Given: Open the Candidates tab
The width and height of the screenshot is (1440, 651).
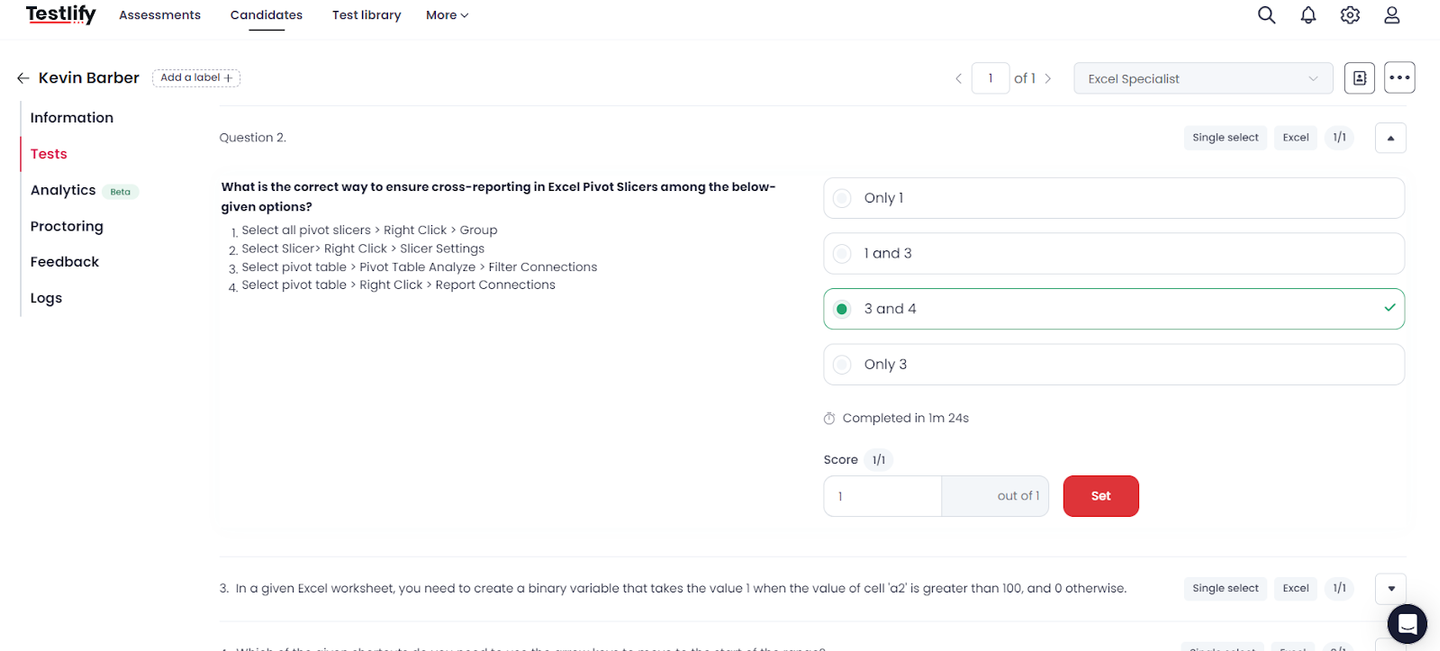Looking at the screenshot, I should coord(266,15).
